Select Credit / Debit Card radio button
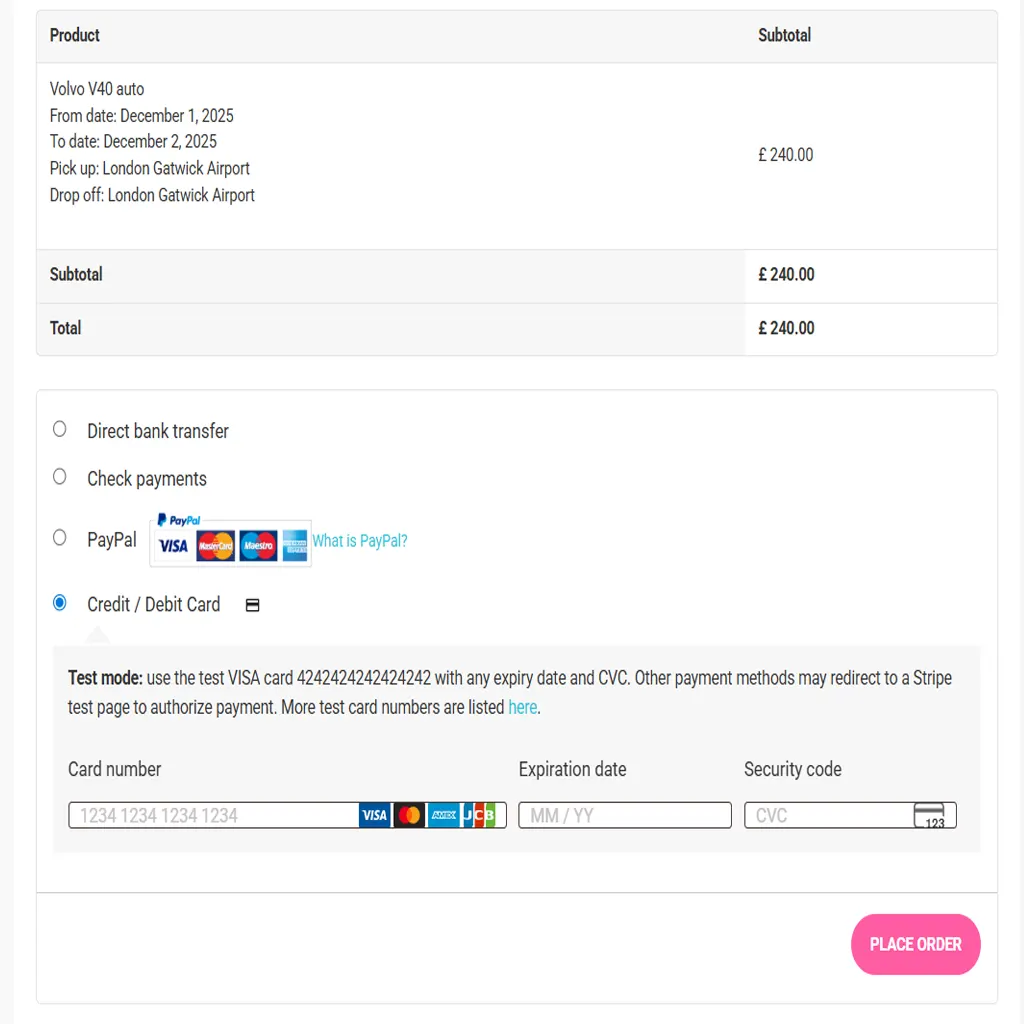This screenshot has width=1024, height=1024. pyautogui.click(x=60, y=603)
